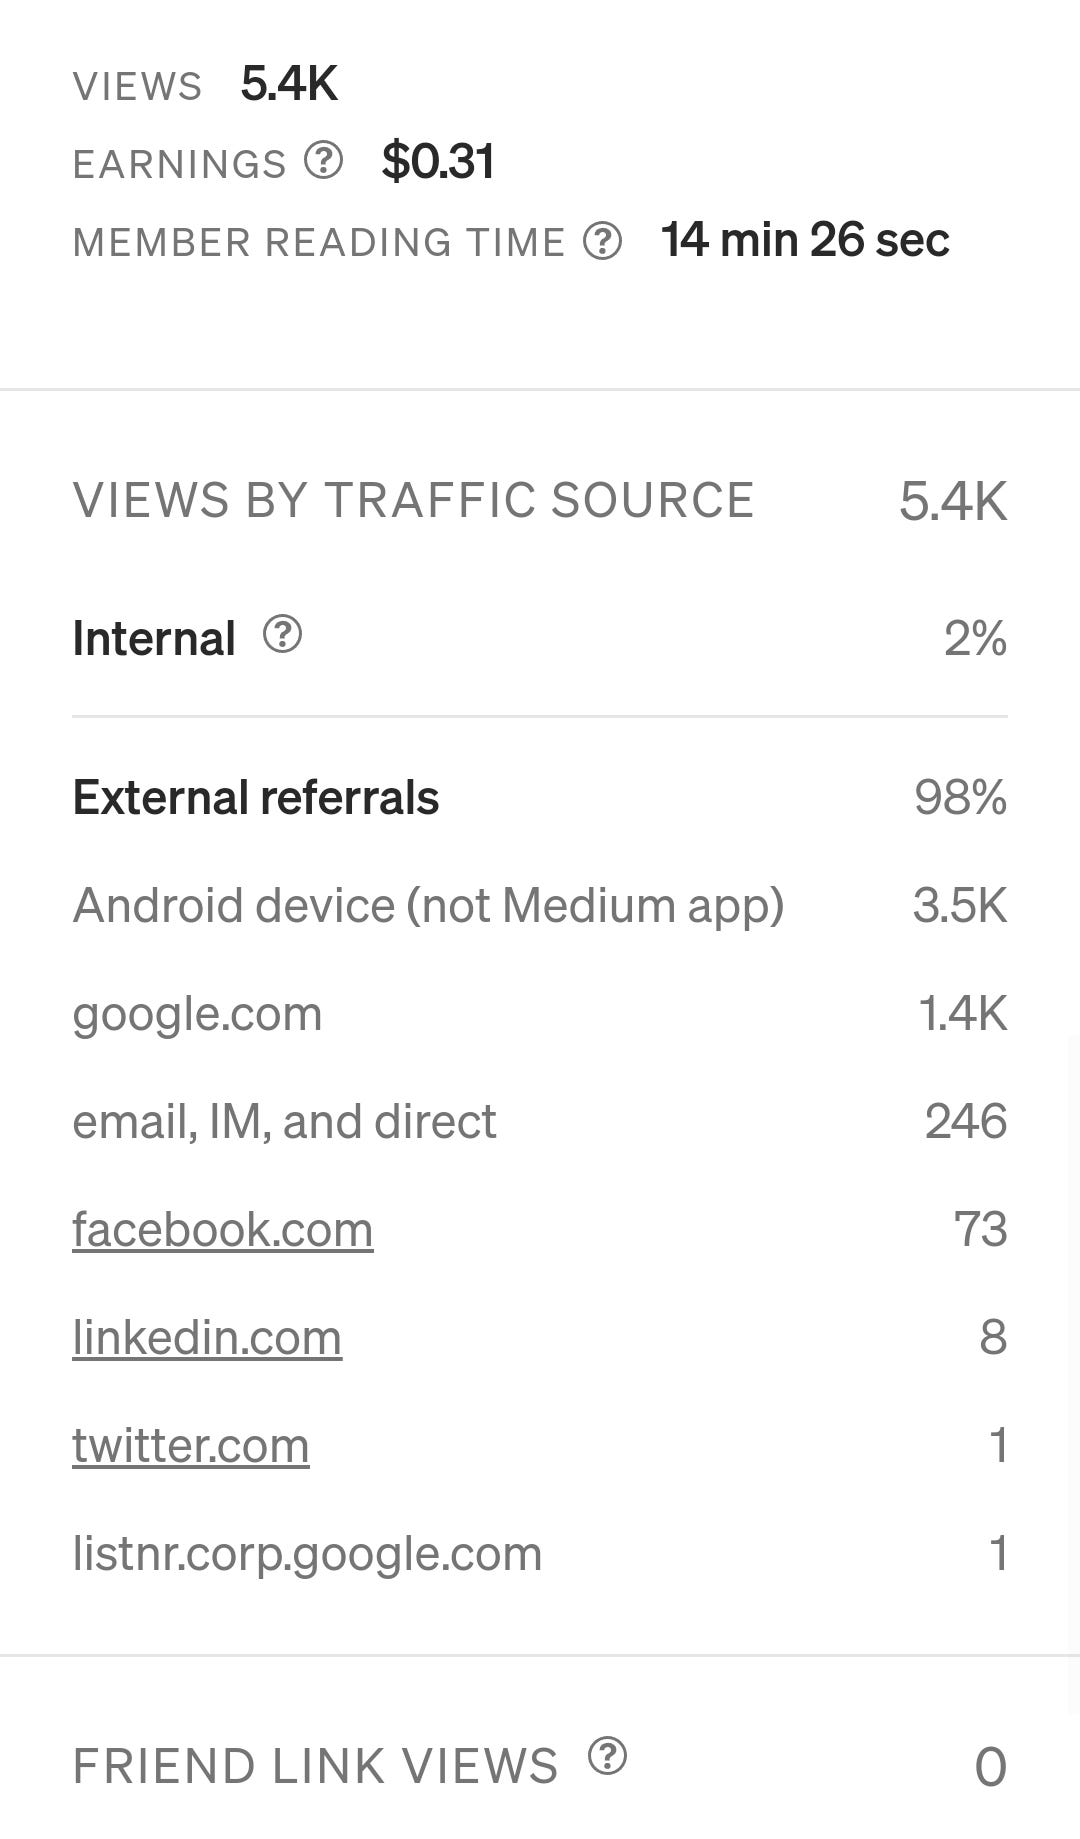Click the listnr.corp.google.com traffic row

[x=305, y=1551]
